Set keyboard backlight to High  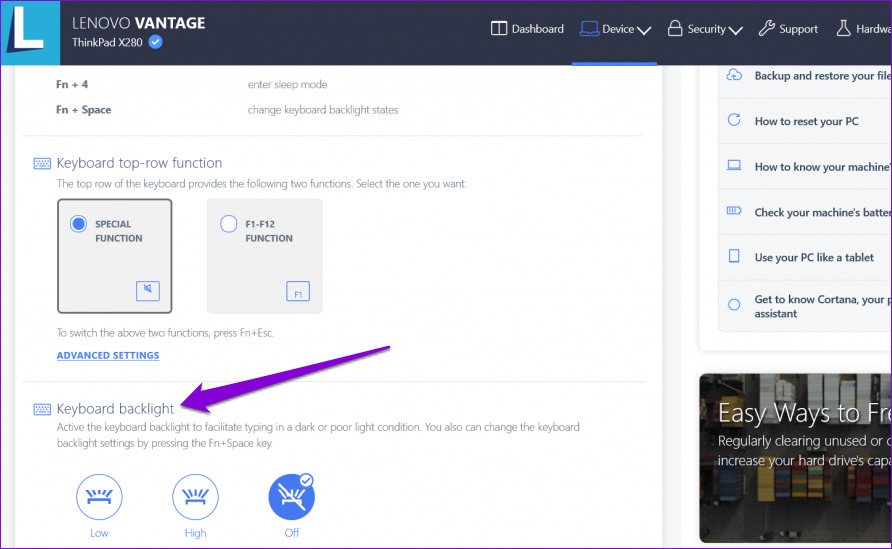pos(195,497)
